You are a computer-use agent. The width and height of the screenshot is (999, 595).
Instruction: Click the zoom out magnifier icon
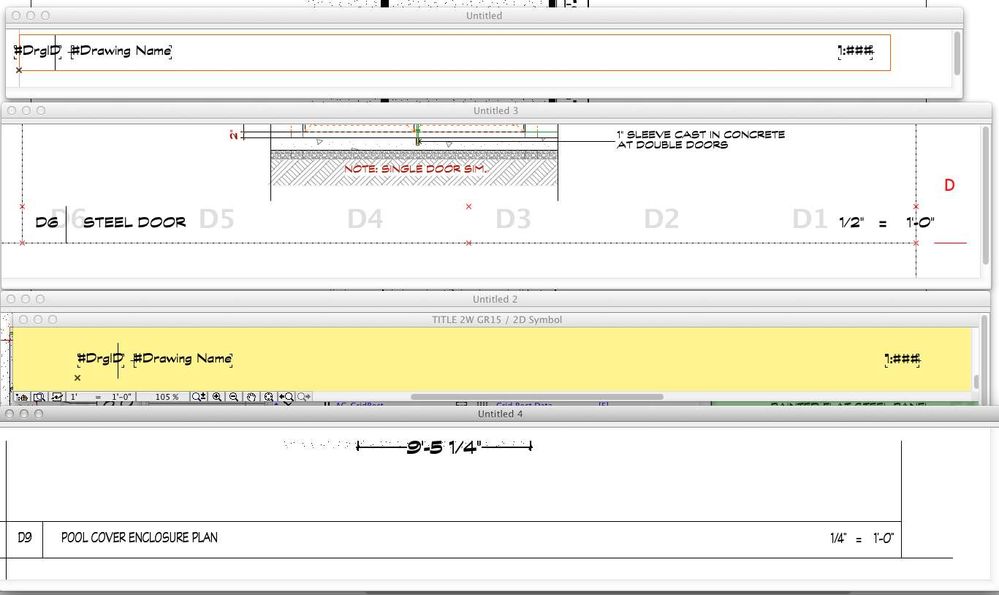coord(234,397)
